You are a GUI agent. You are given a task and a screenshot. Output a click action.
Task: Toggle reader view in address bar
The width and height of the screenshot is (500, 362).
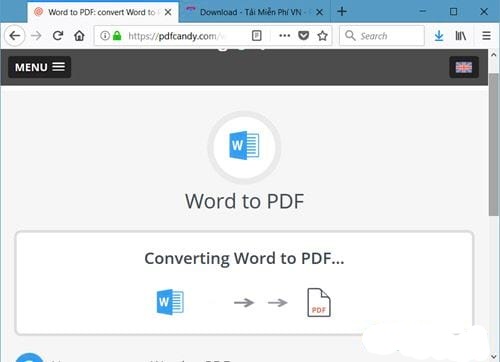[257, 35]
